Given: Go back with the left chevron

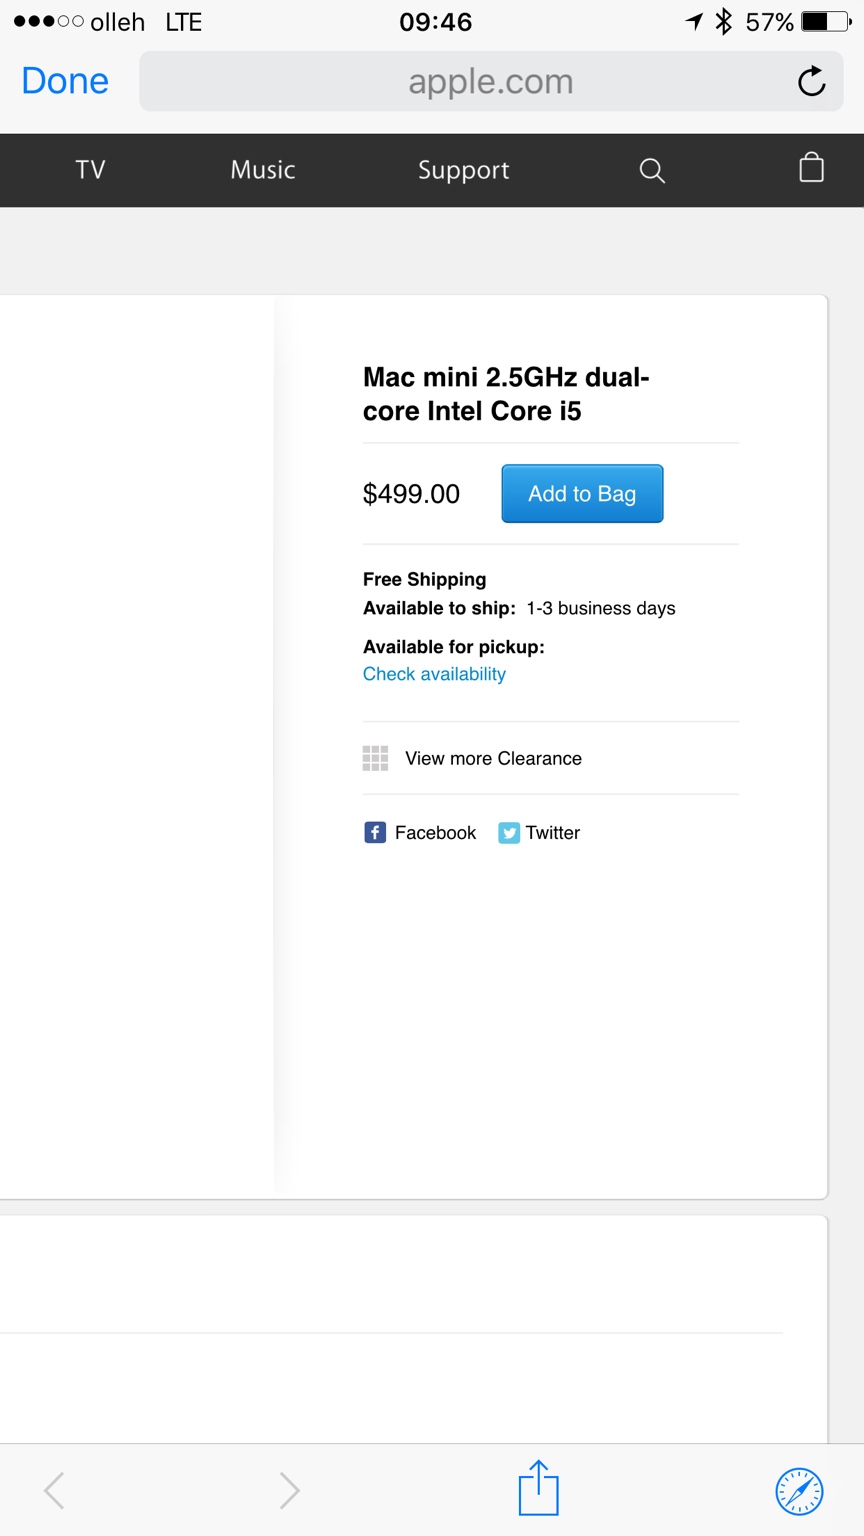Looking at the screenshot, I should 55,1490.
